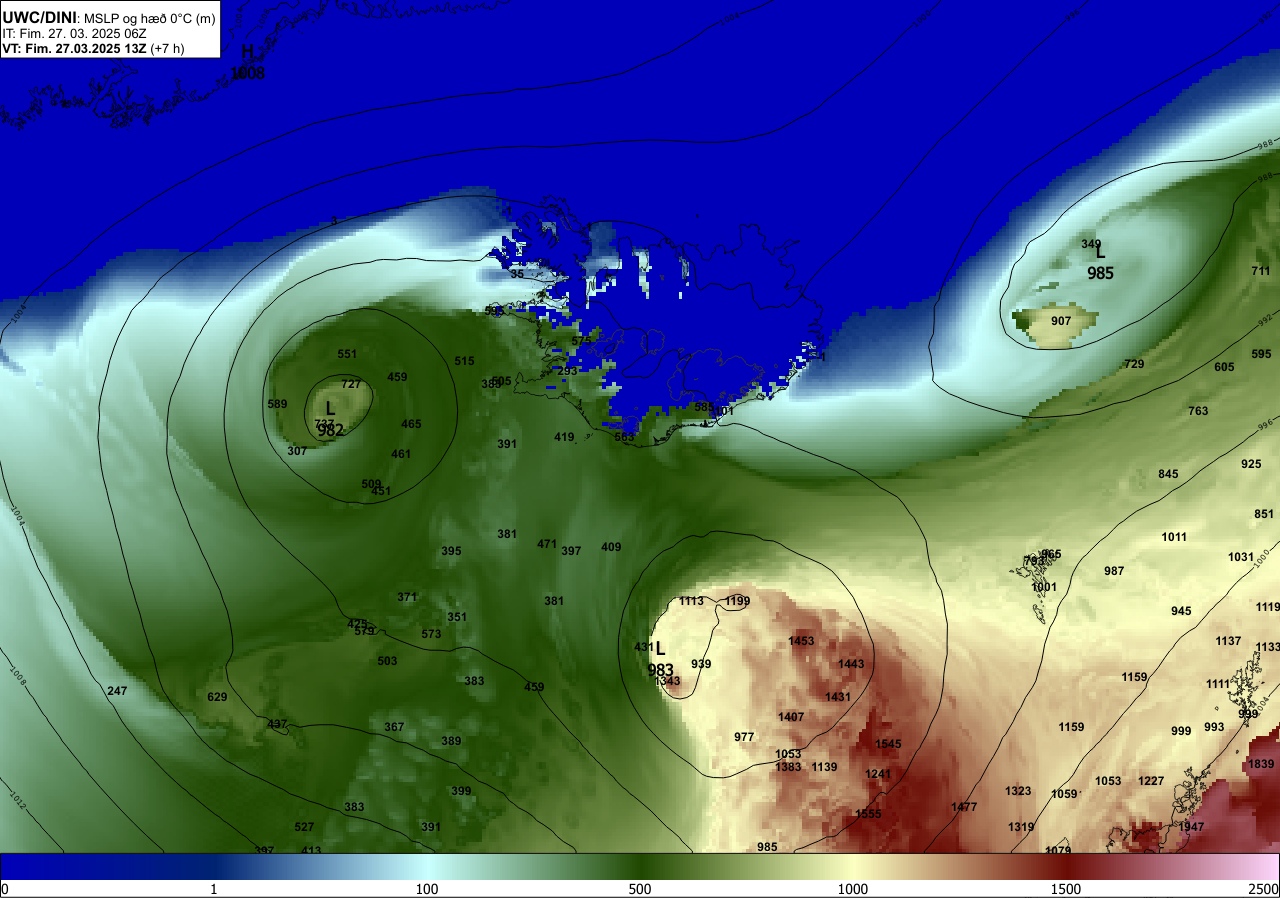The height and width of the screenshot is (898, 1280).
Task: Click the UWC/DINI title in the header box
Action: (39, 16)
